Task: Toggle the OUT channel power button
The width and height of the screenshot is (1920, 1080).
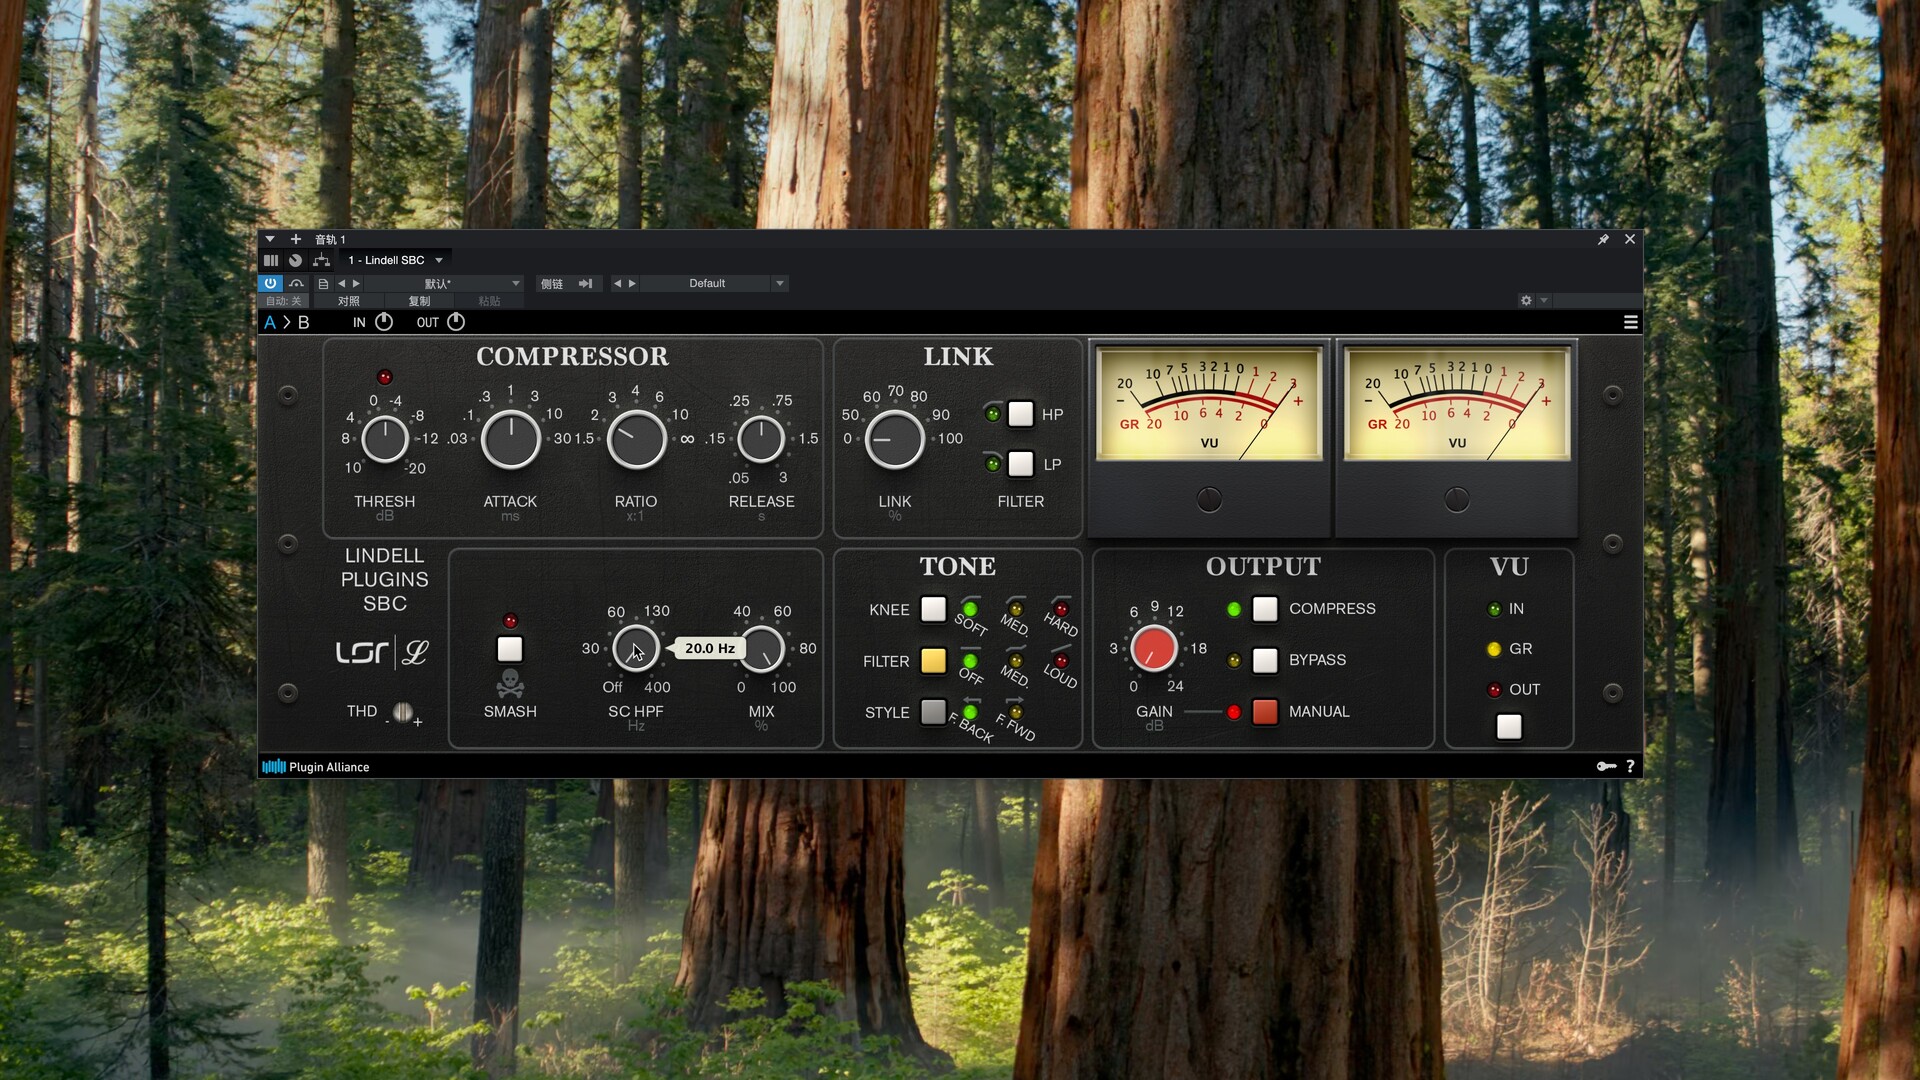Action: (456, 322)
